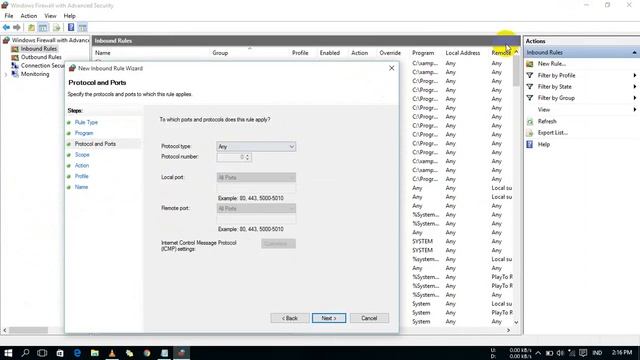640x360 pixels.
Task: Click the Forward arrow in the toolbar
Action: [x=17, y=27]
